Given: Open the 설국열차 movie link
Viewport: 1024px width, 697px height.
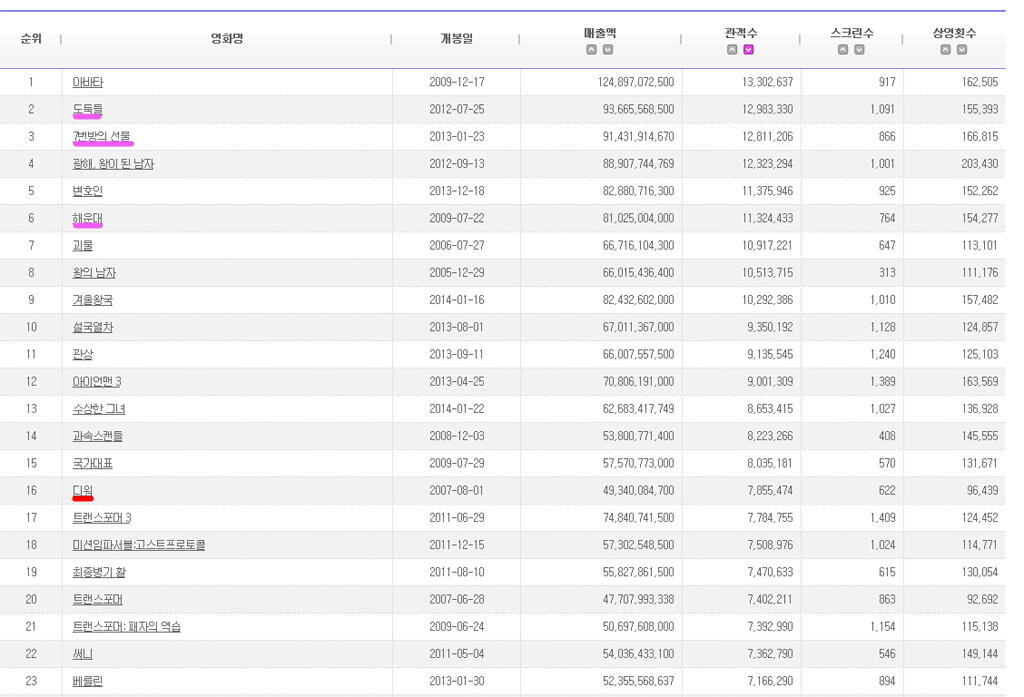Looking at the screenshot, I should coord(93,327).
